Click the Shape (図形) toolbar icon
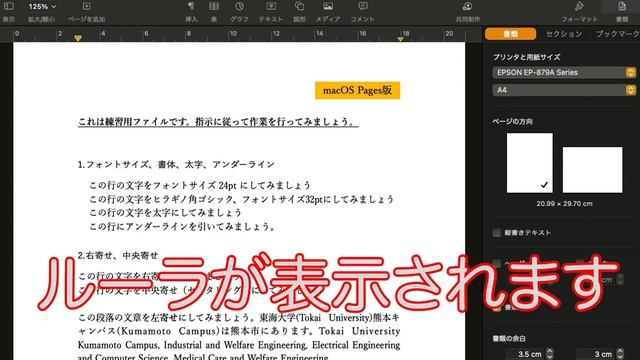The image size is (640, 360). [299, 6]
